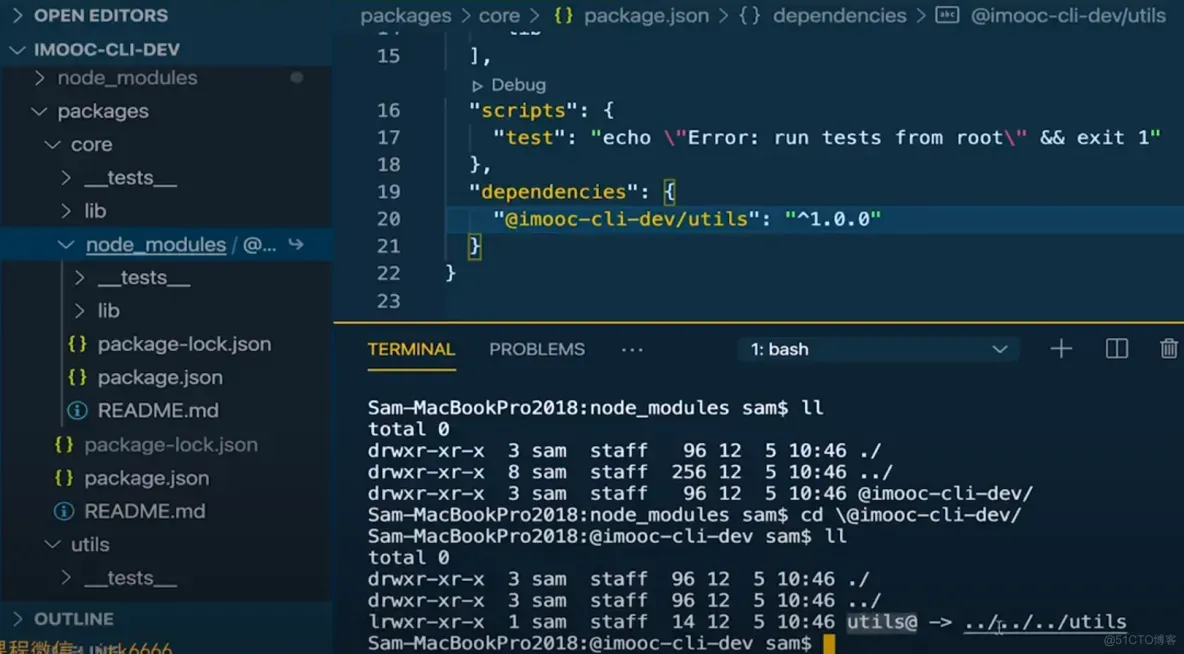Split the terminal panel
Viewport: 1184px width, 654px height.
pos(1116,349)
